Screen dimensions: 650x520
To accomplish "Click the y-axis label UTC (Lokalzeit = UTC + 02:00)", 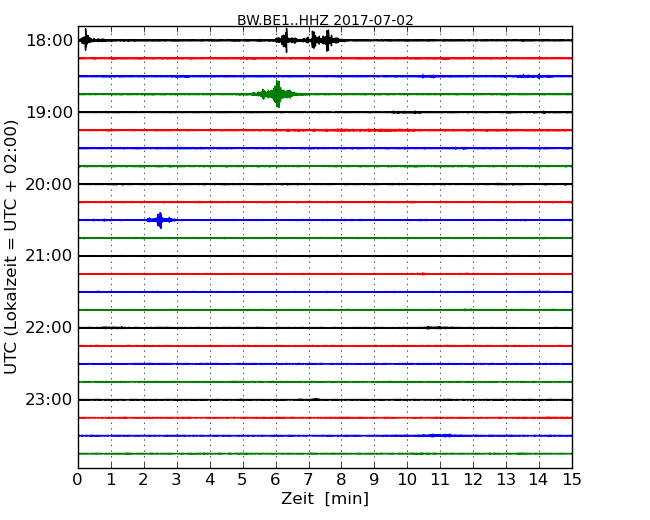I will (11, 248).
